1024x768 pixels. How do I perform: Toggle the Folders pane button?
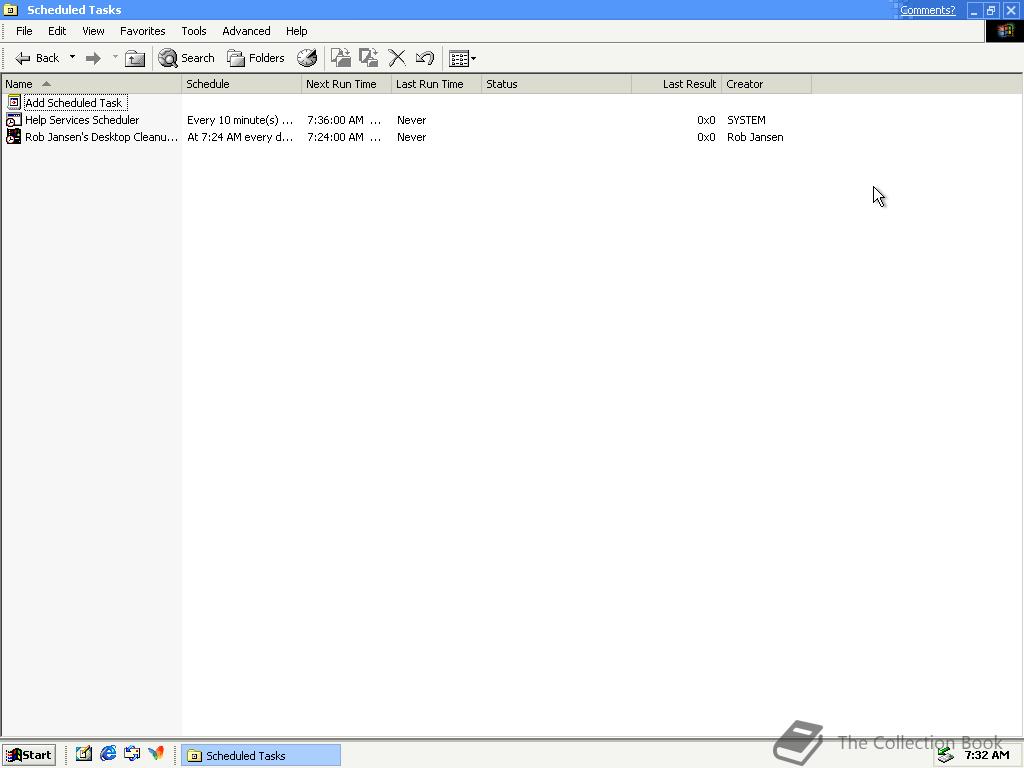click(255, 58)
